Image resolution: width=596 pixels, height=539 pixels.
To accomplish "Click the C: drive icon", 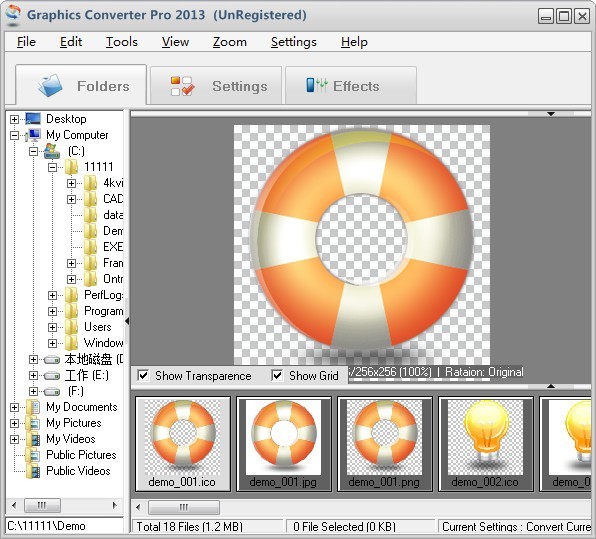I will click(52, 151).
